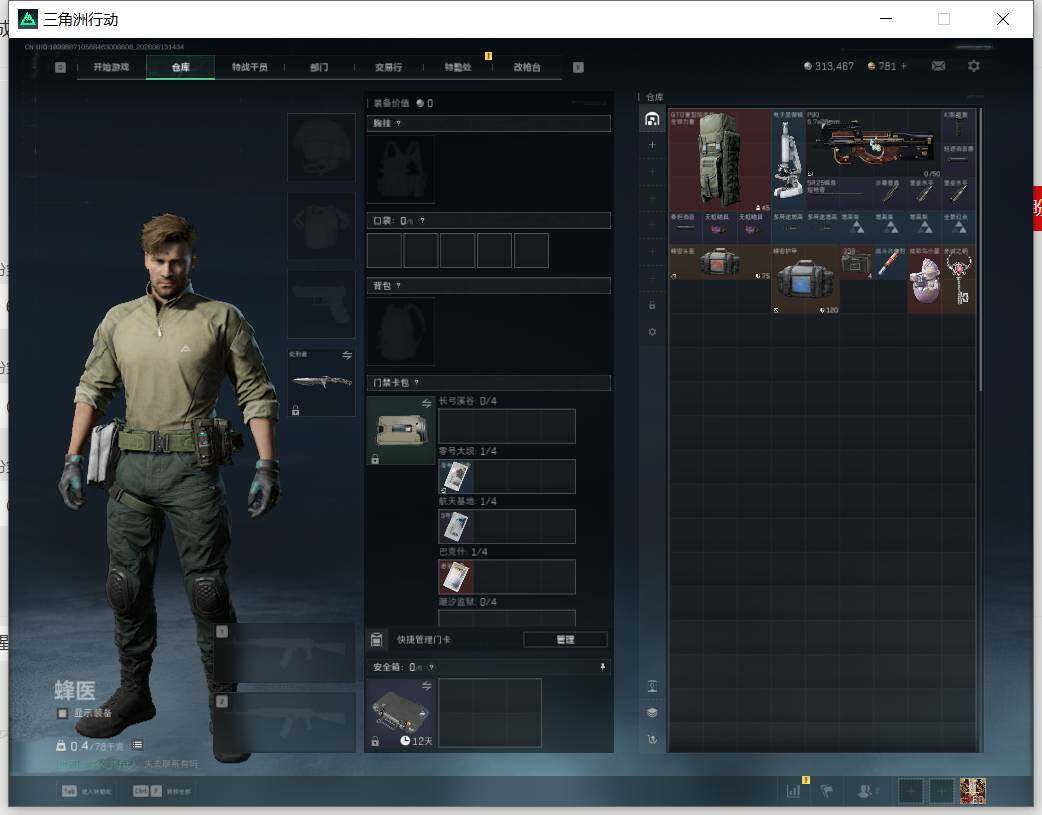
Task: Click the first squad invite plus slot
Action: [x=911, y=791]
